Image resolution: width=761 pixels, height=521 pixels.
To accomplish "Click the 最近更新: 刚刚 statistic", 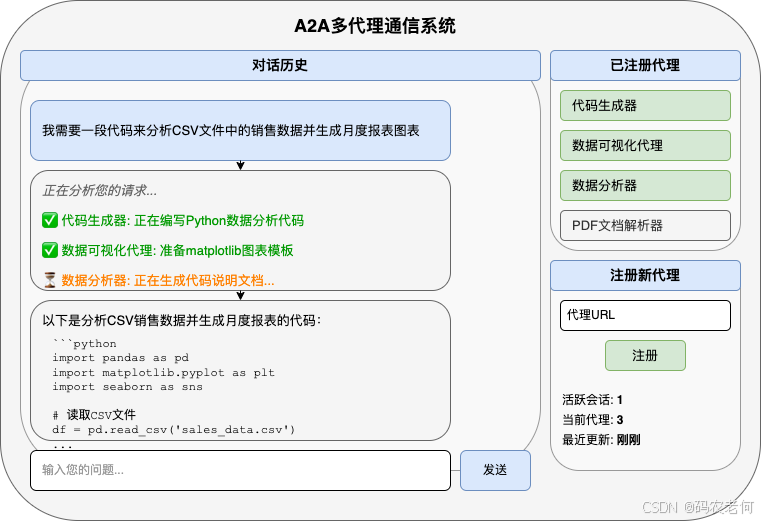I will (601, 440).
